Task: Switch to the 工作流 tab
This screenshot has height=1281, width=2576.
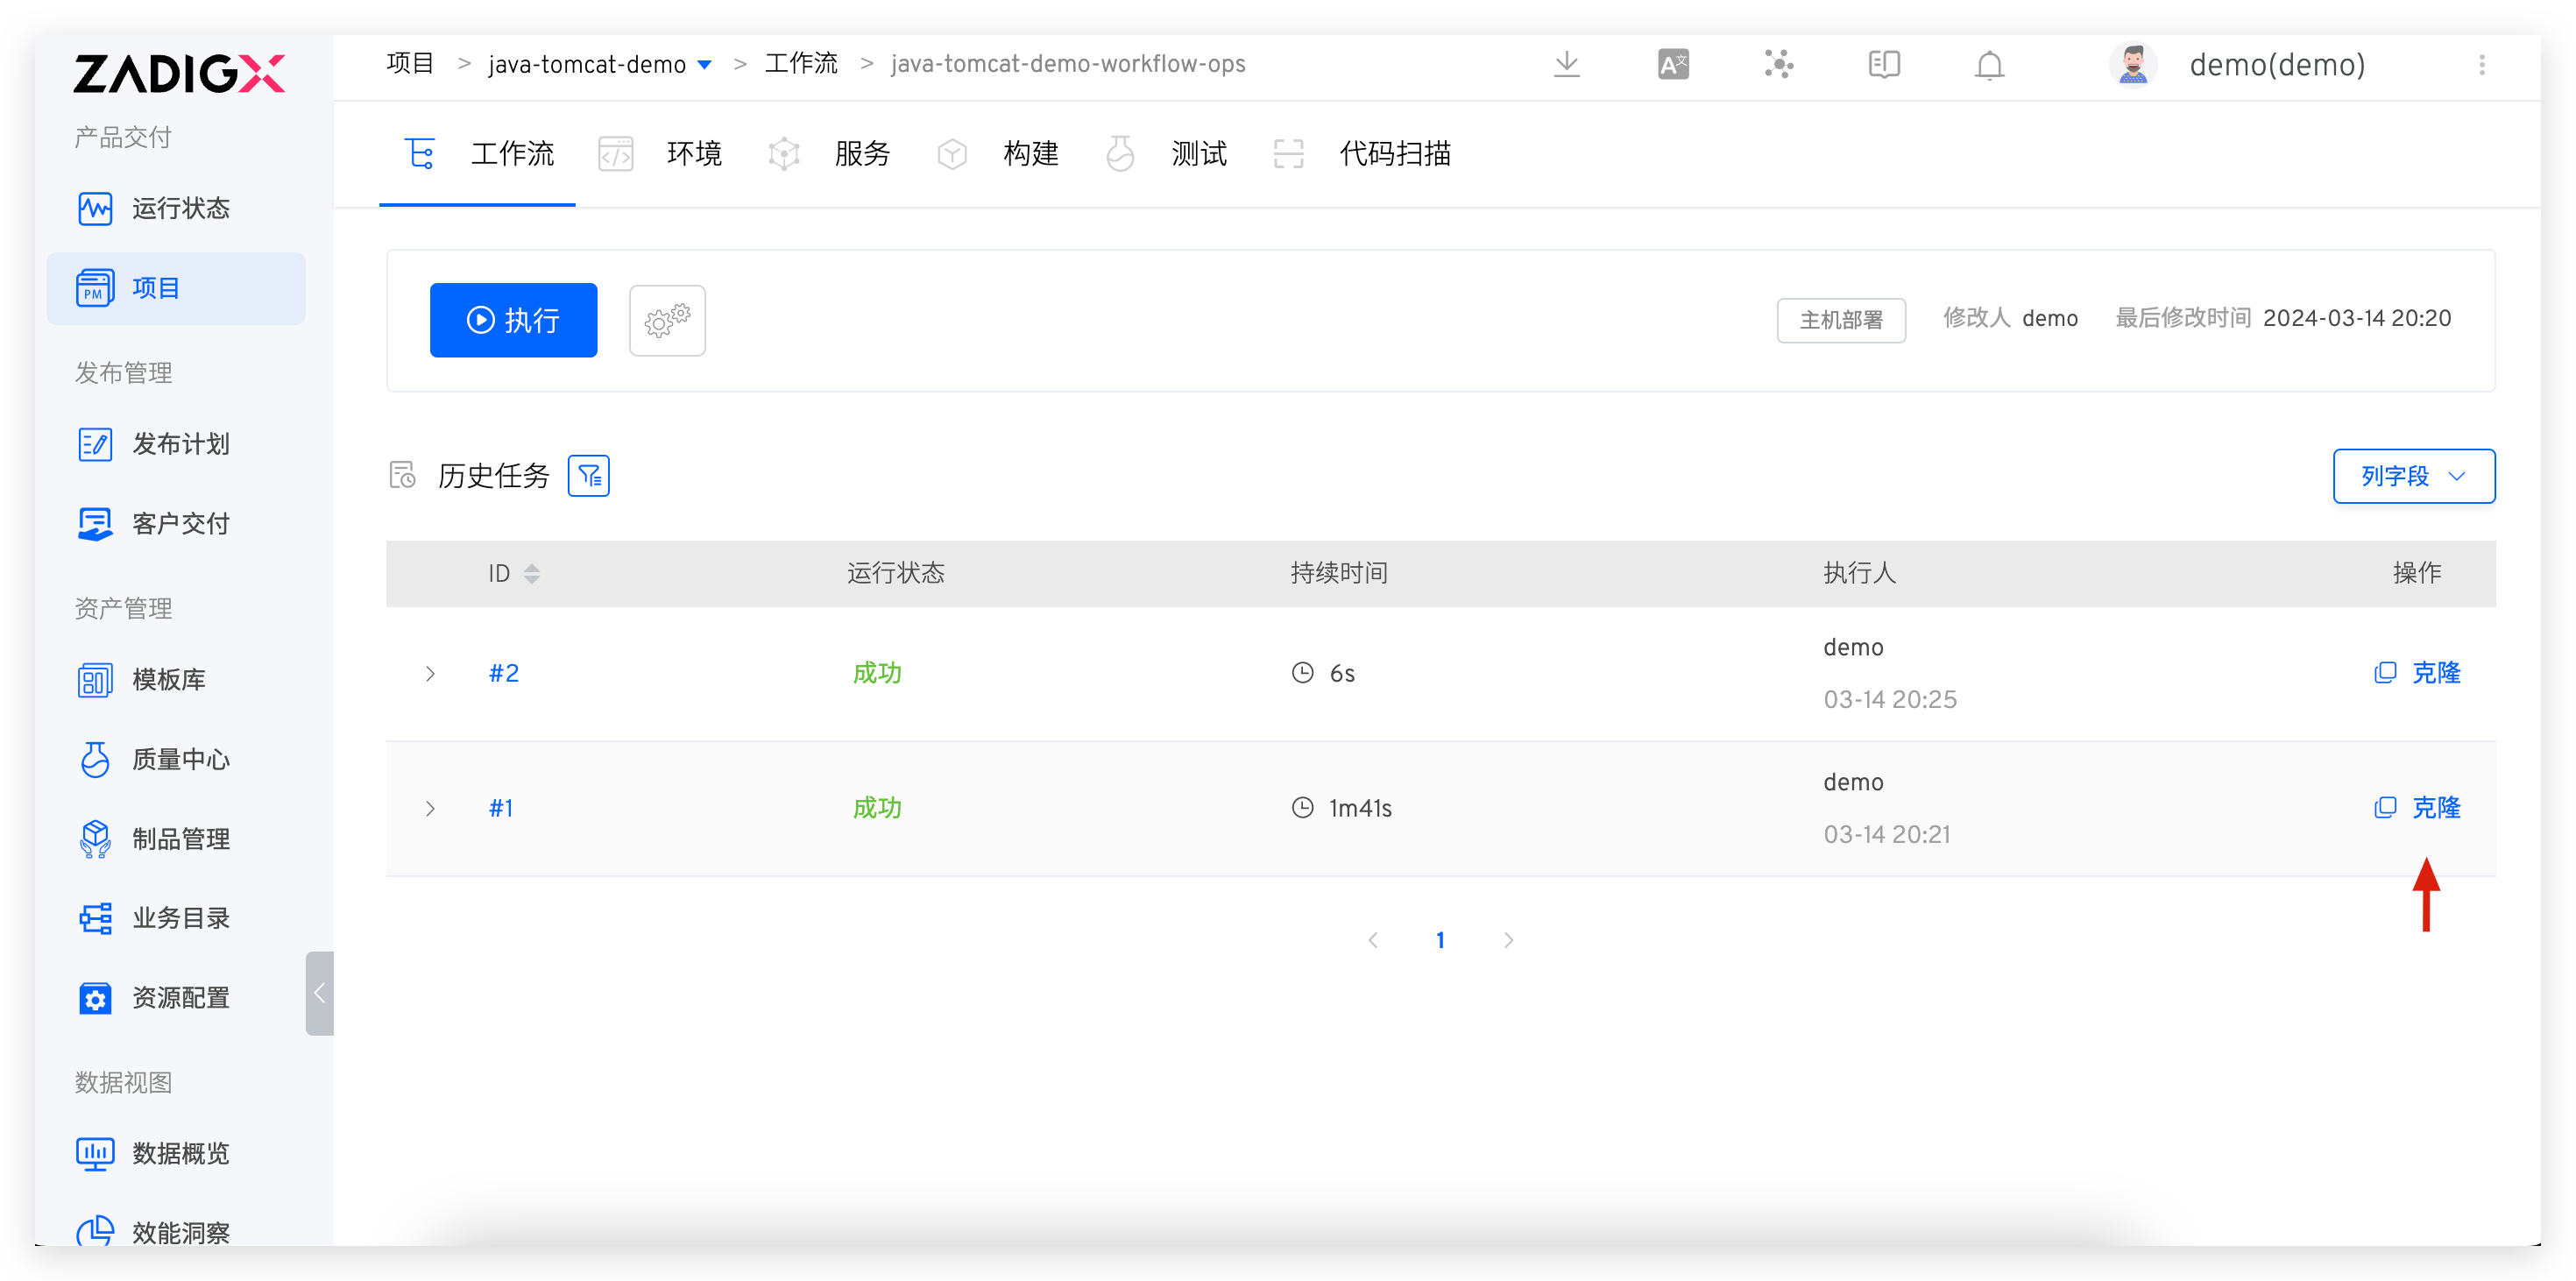Action: point(478,154)
